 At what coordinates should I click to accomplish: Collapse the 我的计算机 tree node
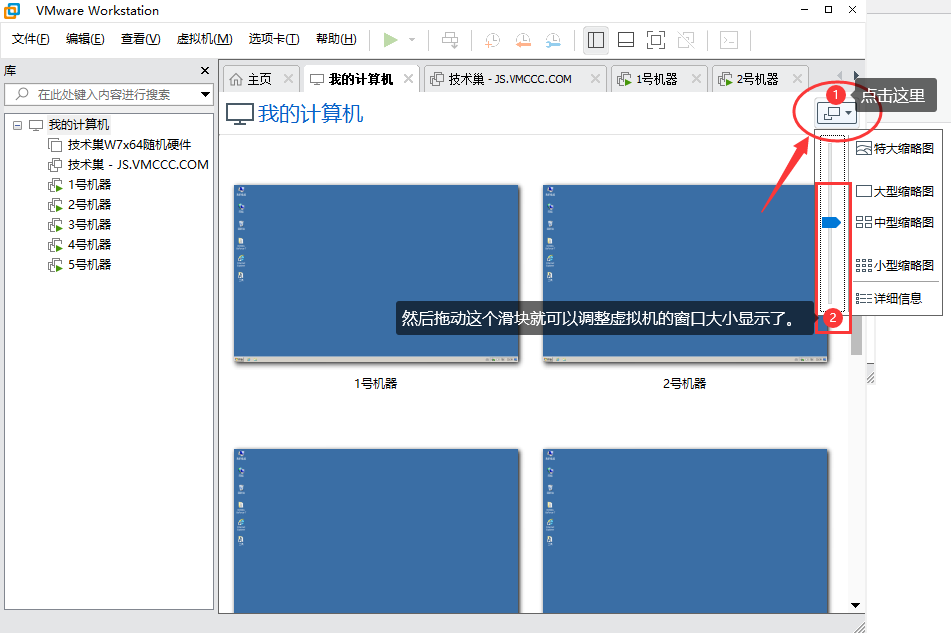[15, 124]
